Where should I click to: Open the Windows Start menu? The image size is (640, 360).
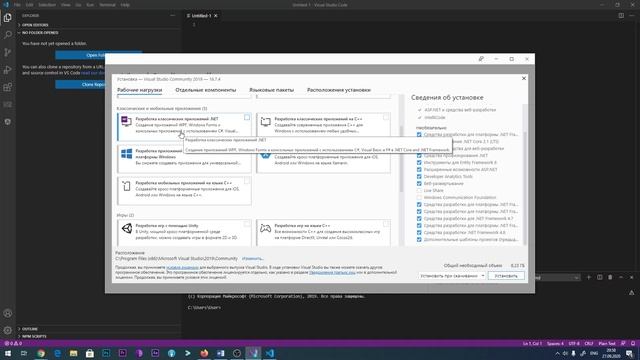[x=8, y=353]
